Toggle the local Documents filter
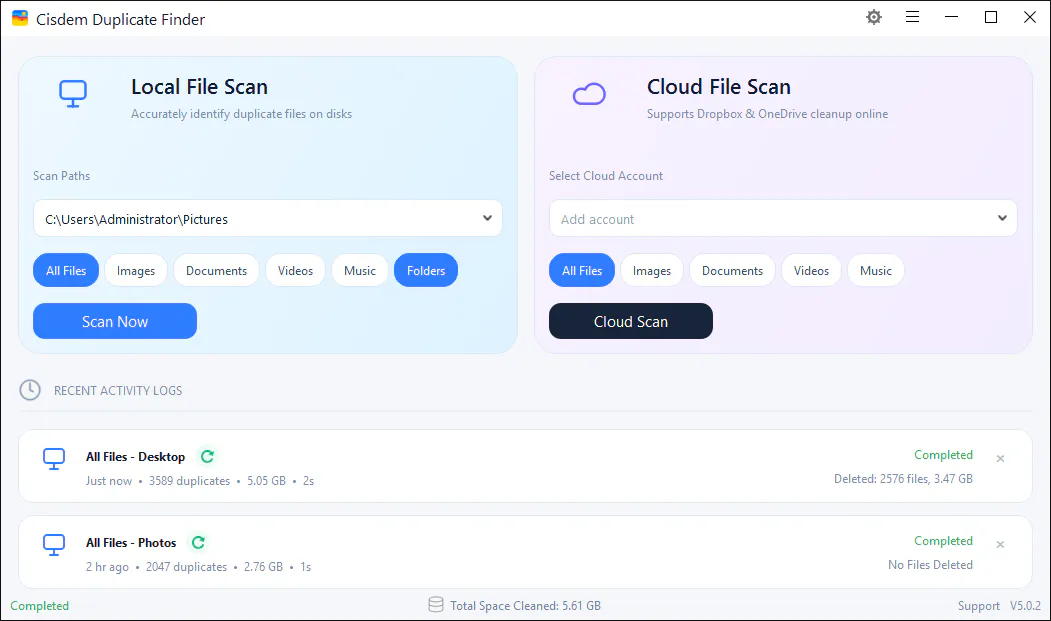Viewport: 1051px width, 621px height. (x=217, y=270)
